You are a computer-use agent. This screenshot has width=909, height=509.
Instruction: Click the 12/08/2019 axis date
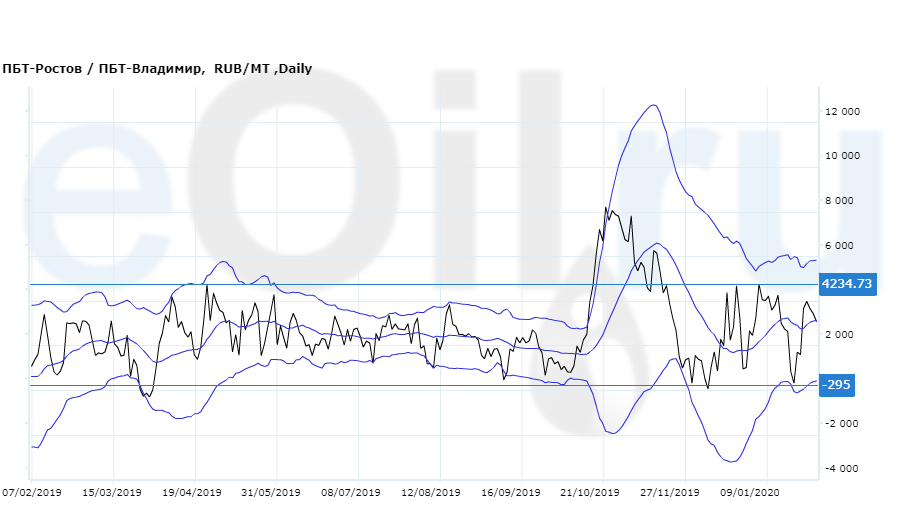[431, 493]
